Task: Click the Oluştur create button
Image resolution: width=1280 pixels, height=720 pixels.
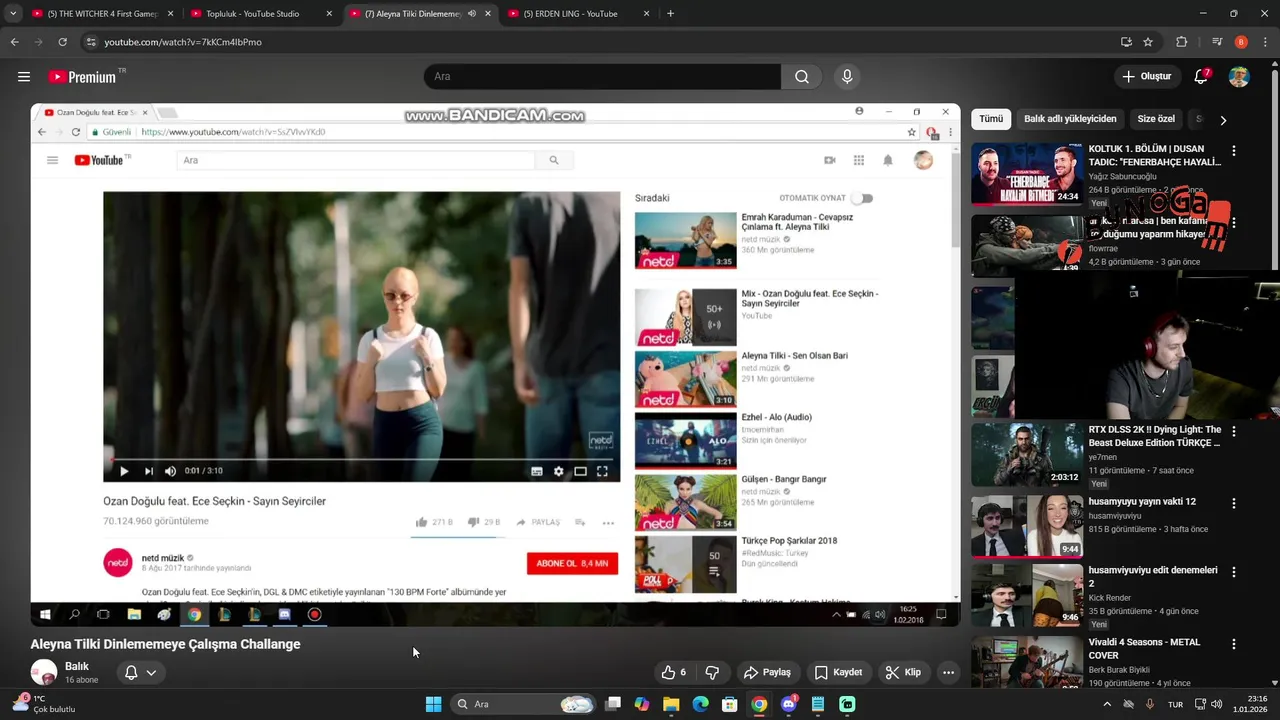Action: [1146, 77]
